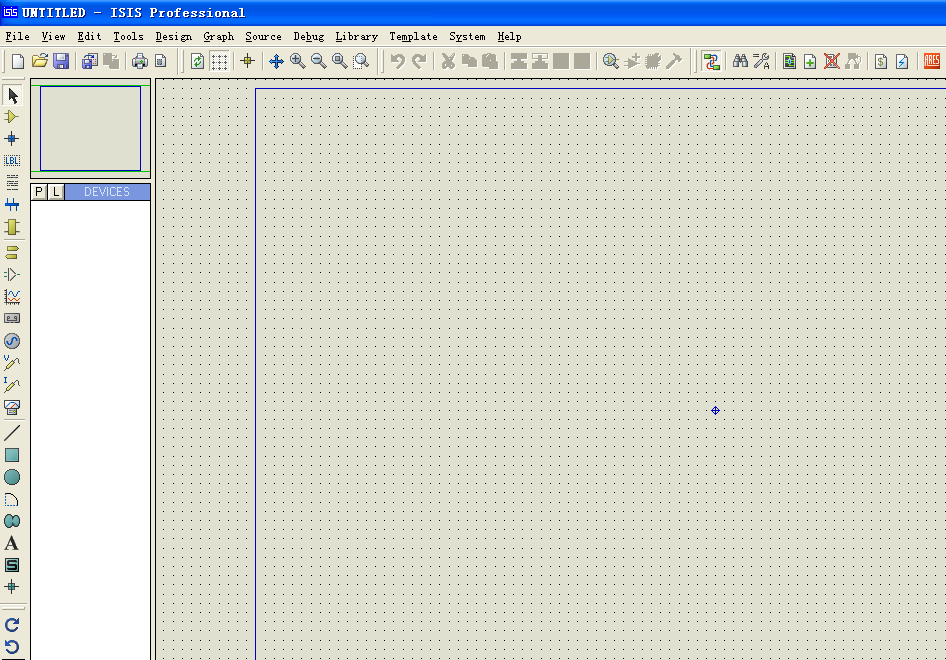Open the Edit menu

tap(89, 36)
